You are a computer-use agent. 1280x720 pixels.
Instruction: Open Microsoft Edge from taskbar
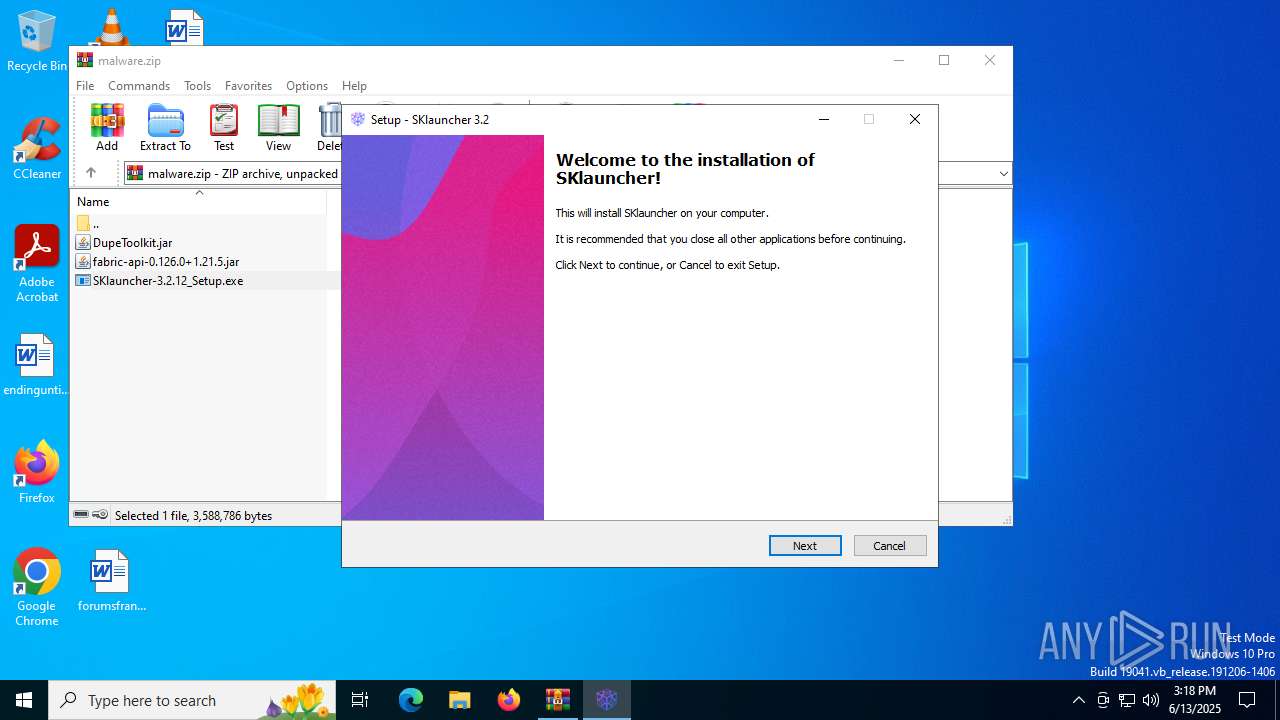pos(411,700)
